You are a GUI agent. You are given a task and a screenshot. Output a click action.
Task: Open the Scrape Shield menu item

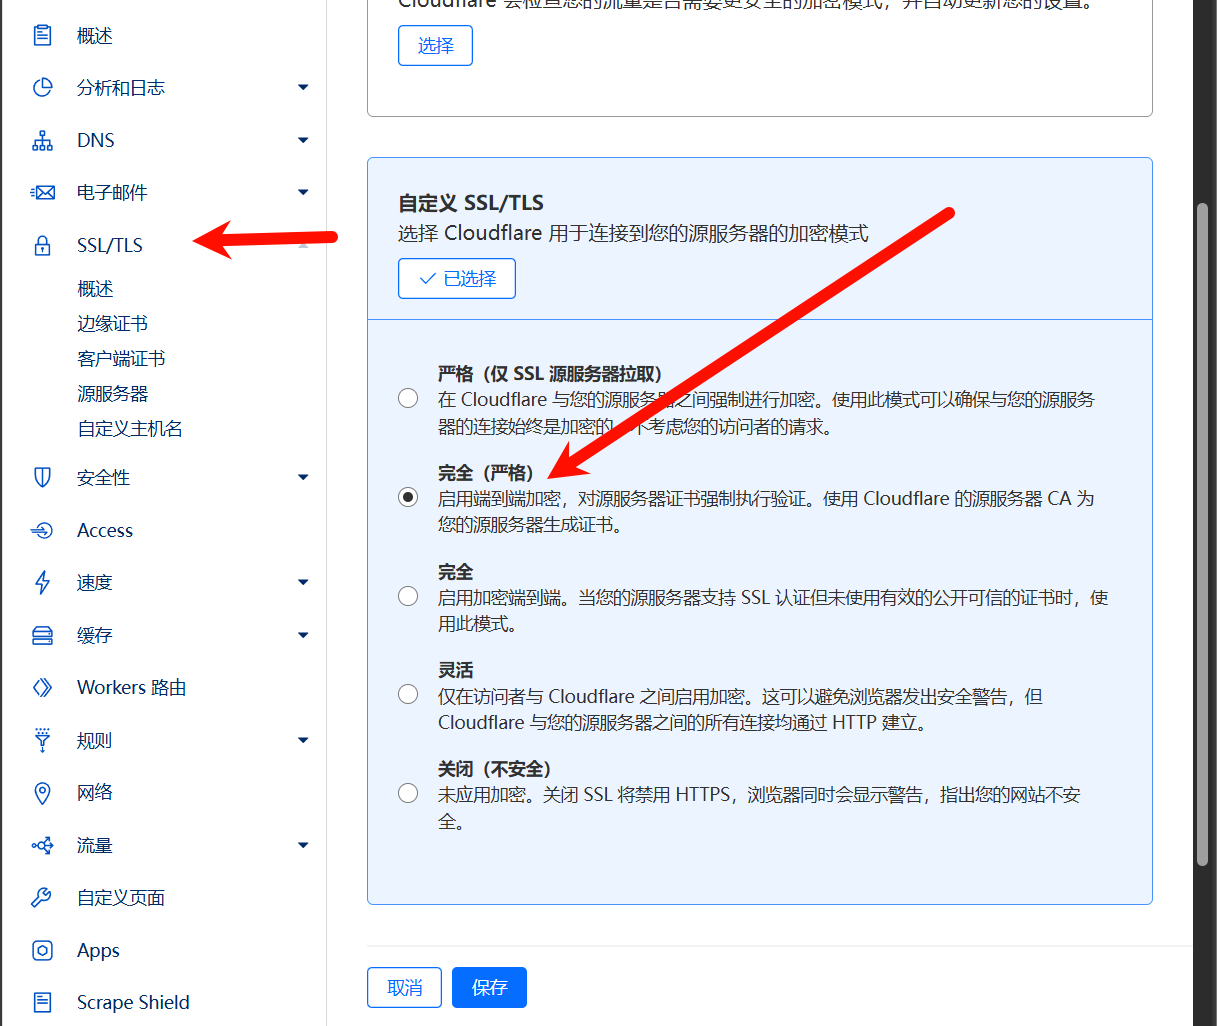133,1002
